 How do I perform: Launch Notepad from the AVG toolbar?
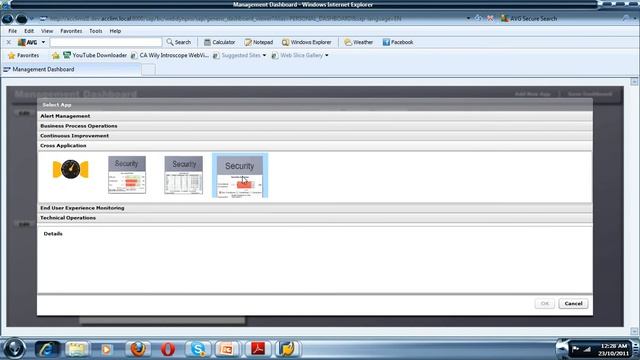[259, 42]
